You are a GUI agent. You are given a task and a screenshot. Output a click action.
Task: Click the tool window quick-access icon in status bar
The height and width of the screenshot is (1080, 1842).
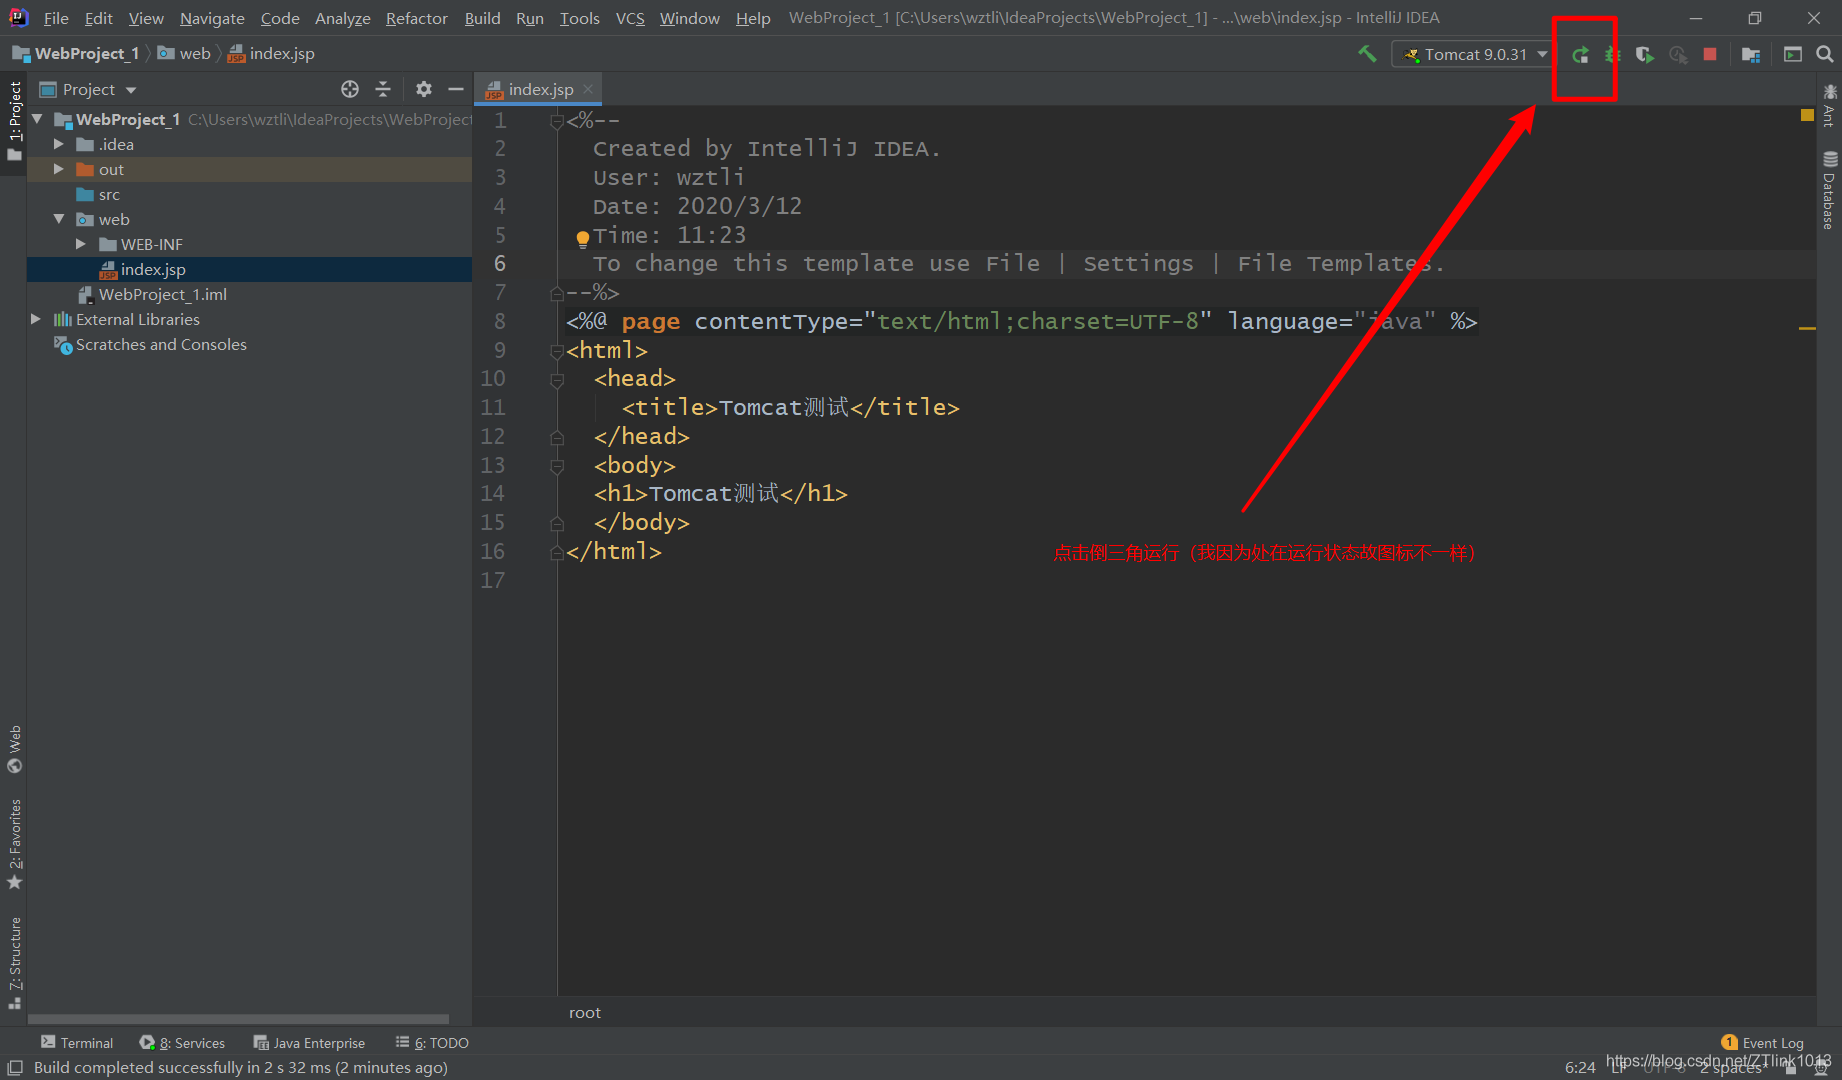point(14,1067)
